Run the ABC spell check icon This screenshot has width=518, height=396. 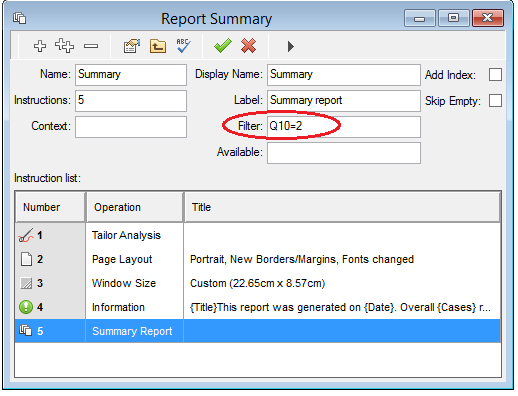point(183,46)
